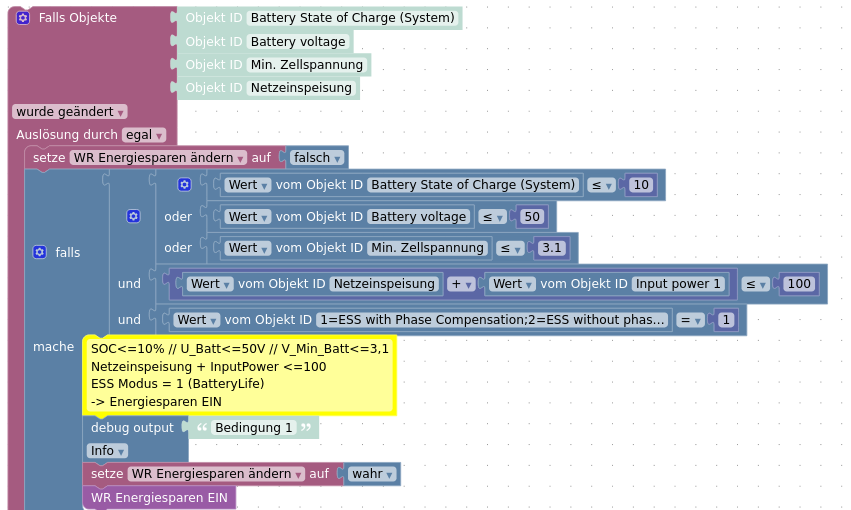The width and height of the screenshot is (851, 510).
Task: Select the Netzeinspeisung object ID in trigger list
Action: pos(301,88)
